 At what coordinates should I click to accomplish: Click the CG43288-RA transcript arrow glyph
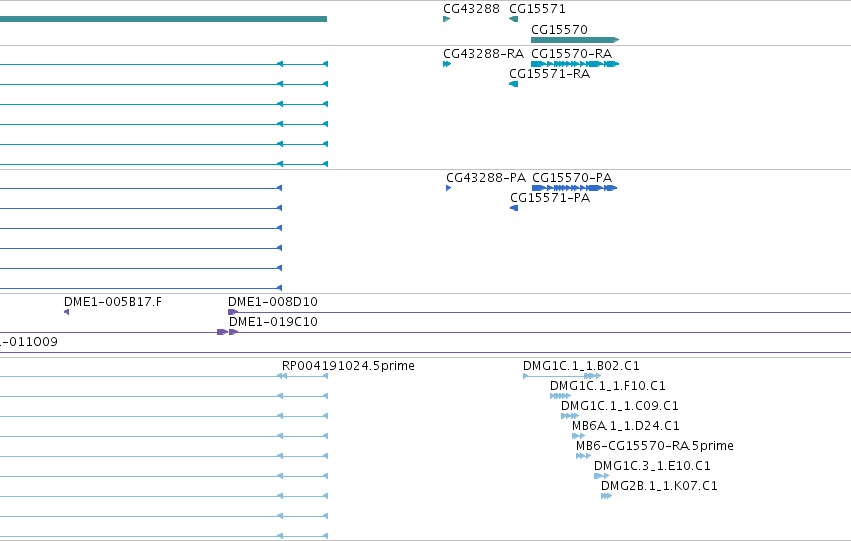447,64
